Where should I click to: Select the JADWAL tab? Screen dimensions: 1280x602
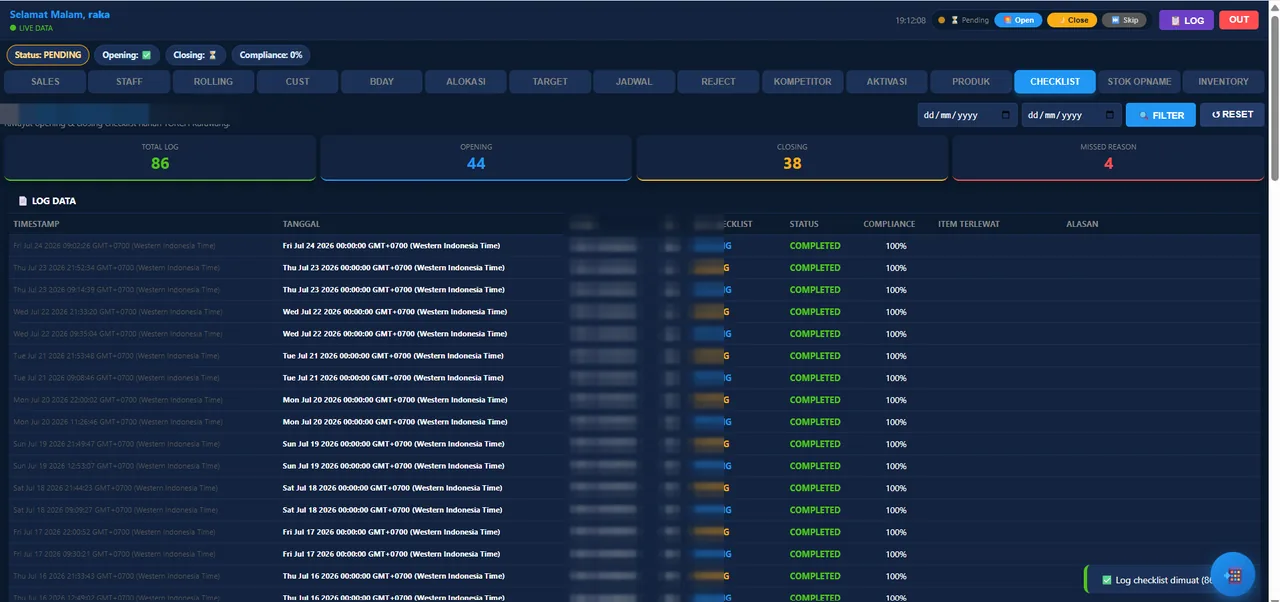[x=634, y=82]
